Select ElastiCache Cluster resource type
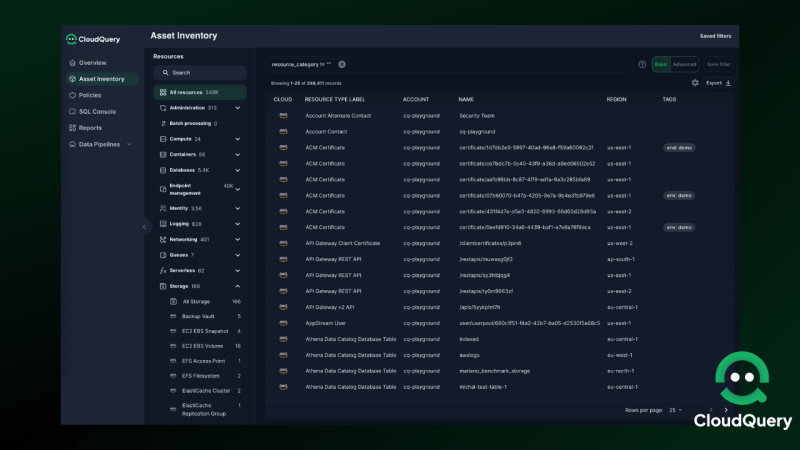This screenshot has width=800, height=450. coord(205,391)
